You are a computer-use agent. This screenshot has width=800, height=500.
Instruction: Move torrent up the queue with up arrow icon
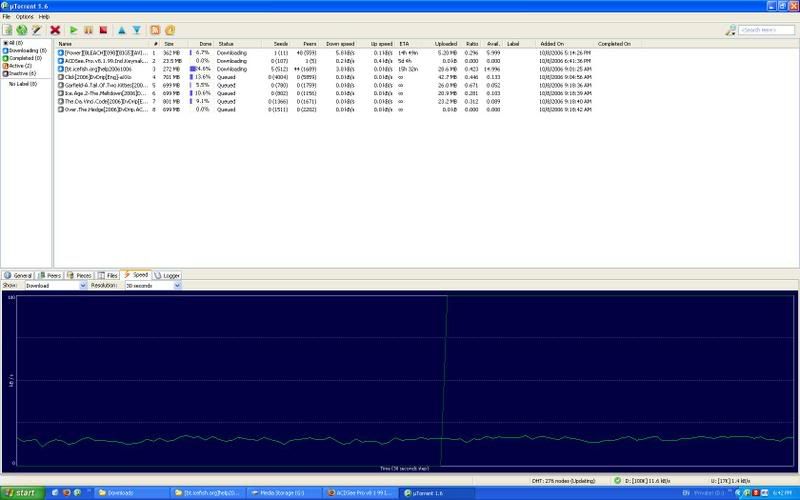coord(121,30)
